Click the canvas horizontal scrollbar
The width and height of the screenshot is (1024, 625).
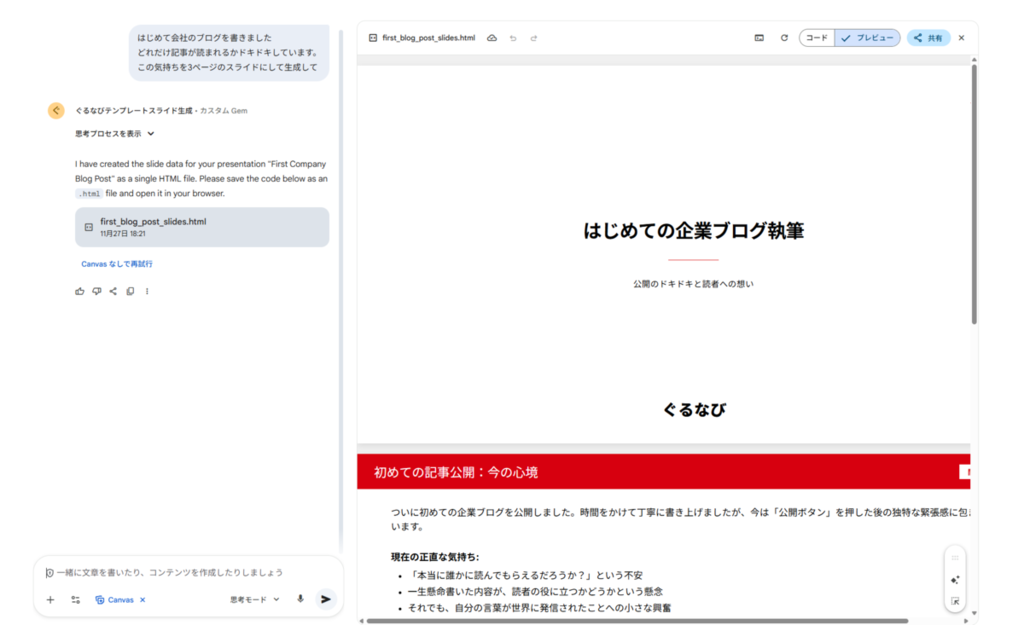pyautogui.click(x=637, y=621)
